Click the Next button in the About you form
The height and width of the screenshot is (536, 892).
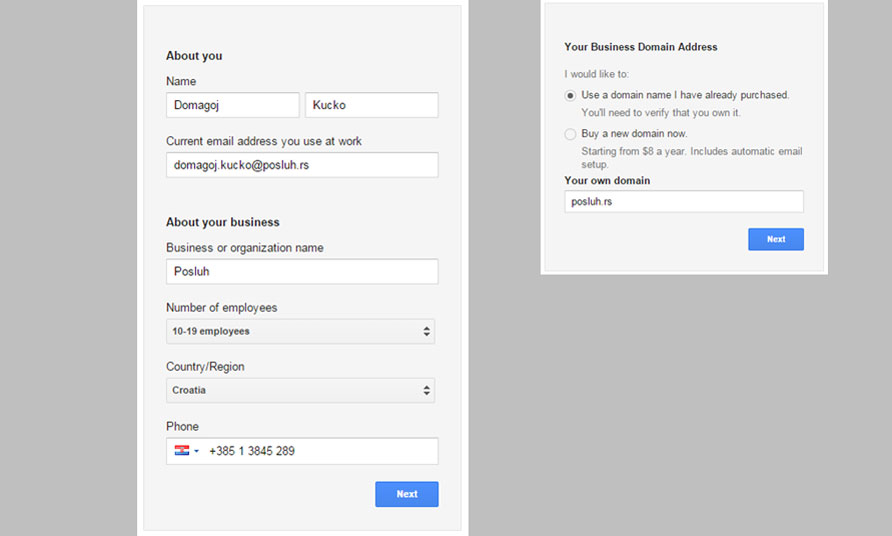coord(407,494)
